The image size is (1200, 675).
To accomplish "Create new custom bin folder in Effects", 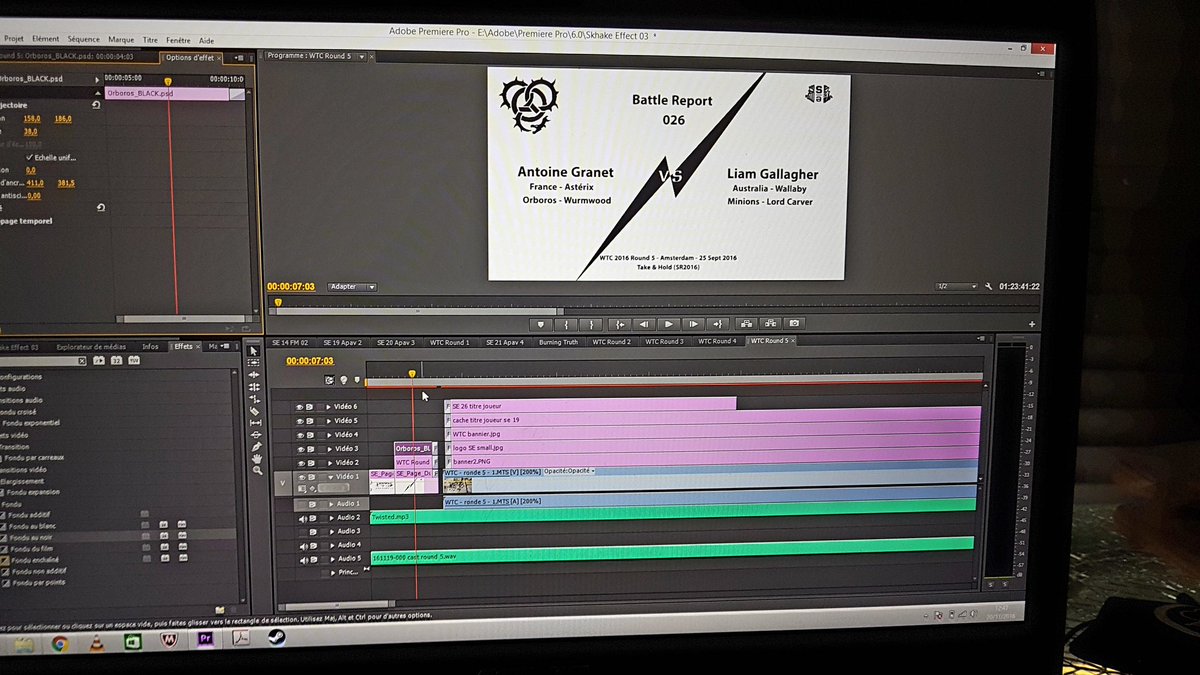I will coord(219,609).
